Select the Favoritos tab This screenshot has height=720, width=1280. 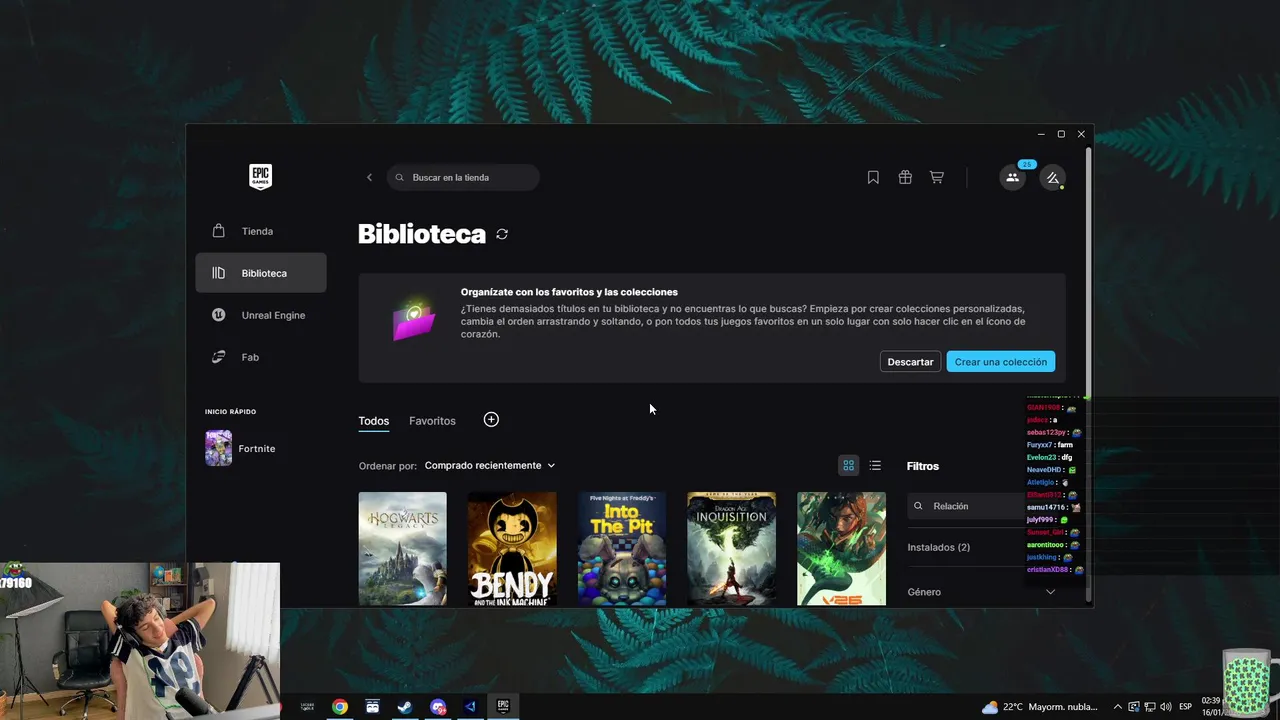pyautogui.click(x=432, y=421)
